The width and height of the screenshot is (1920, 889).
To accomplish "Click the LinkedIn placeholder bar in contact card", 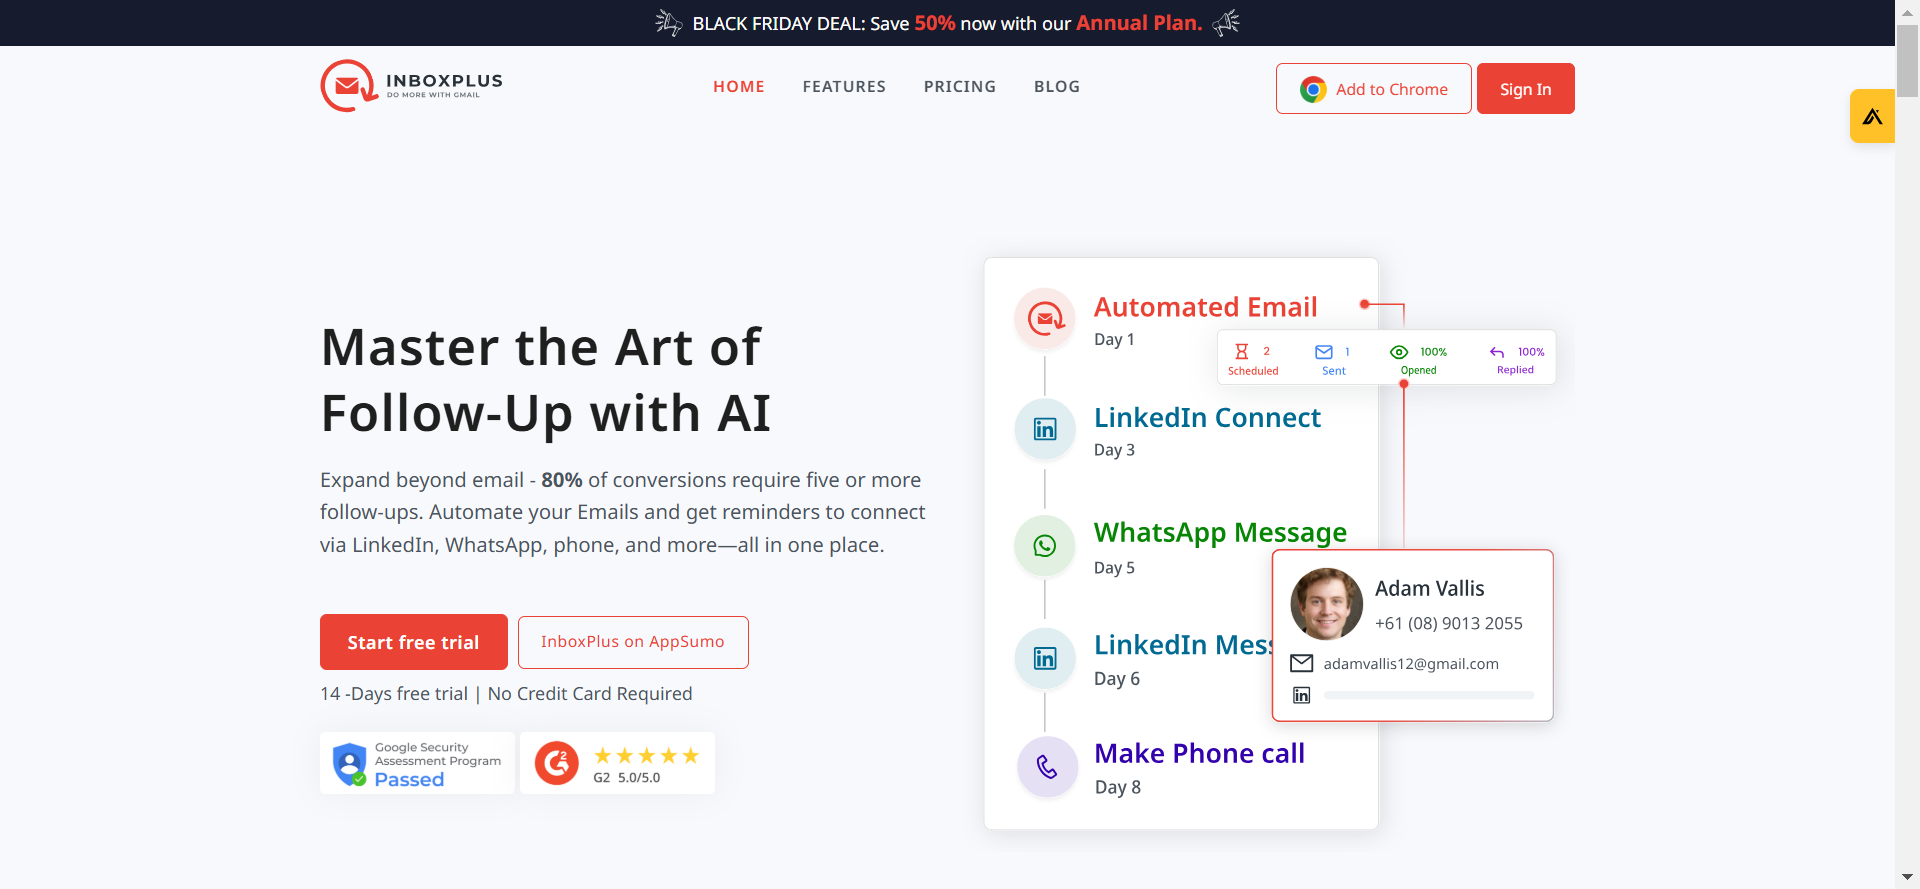I will point(1429,695).
